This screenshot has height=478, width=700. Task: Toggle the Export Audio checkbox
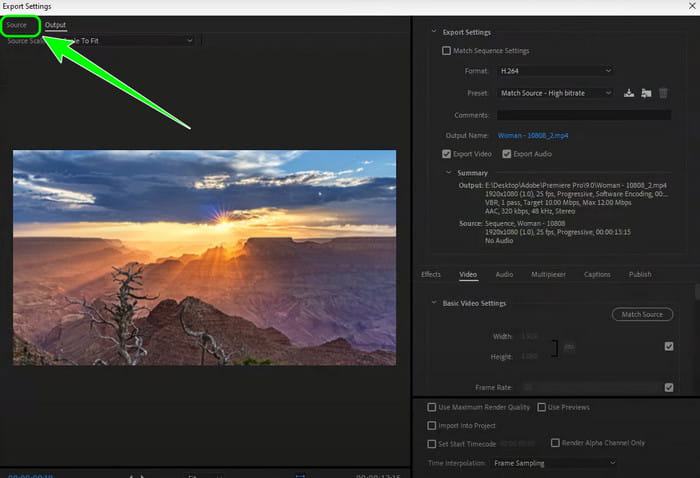507,154
